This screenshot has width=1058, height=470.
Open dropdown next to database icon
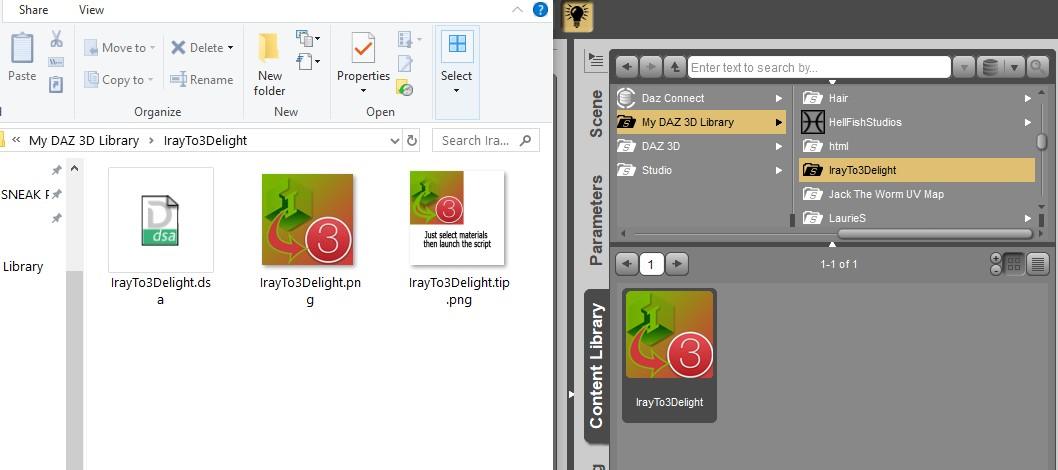pyautogui.click(x=1013, y=67)
